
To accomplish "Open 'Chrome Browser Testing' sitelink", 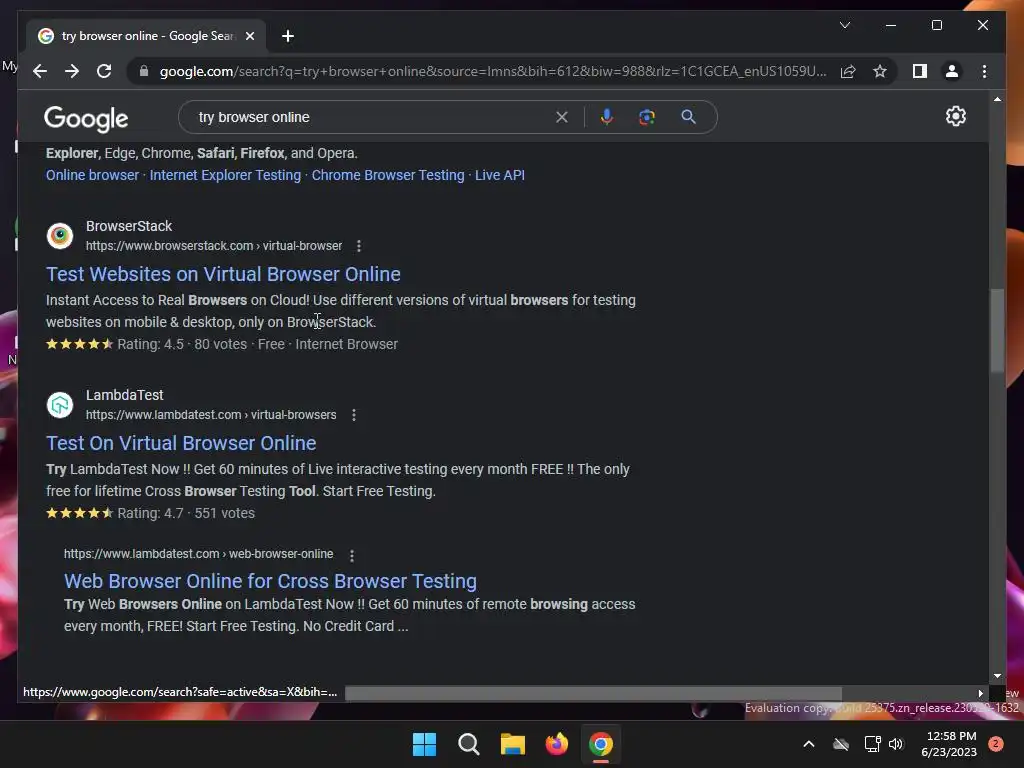I will (388, 175).
